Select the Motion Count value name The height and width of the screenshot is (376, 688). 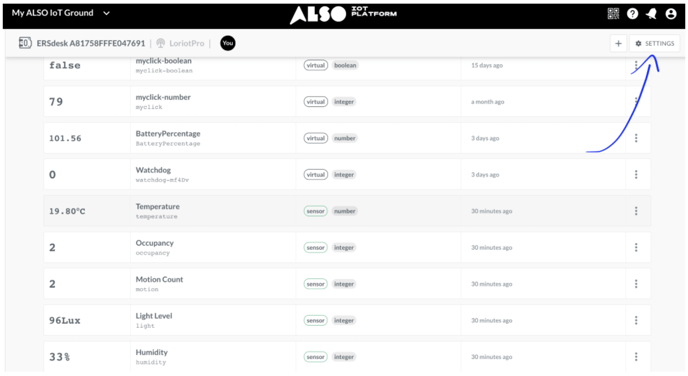tap(159, 279)
